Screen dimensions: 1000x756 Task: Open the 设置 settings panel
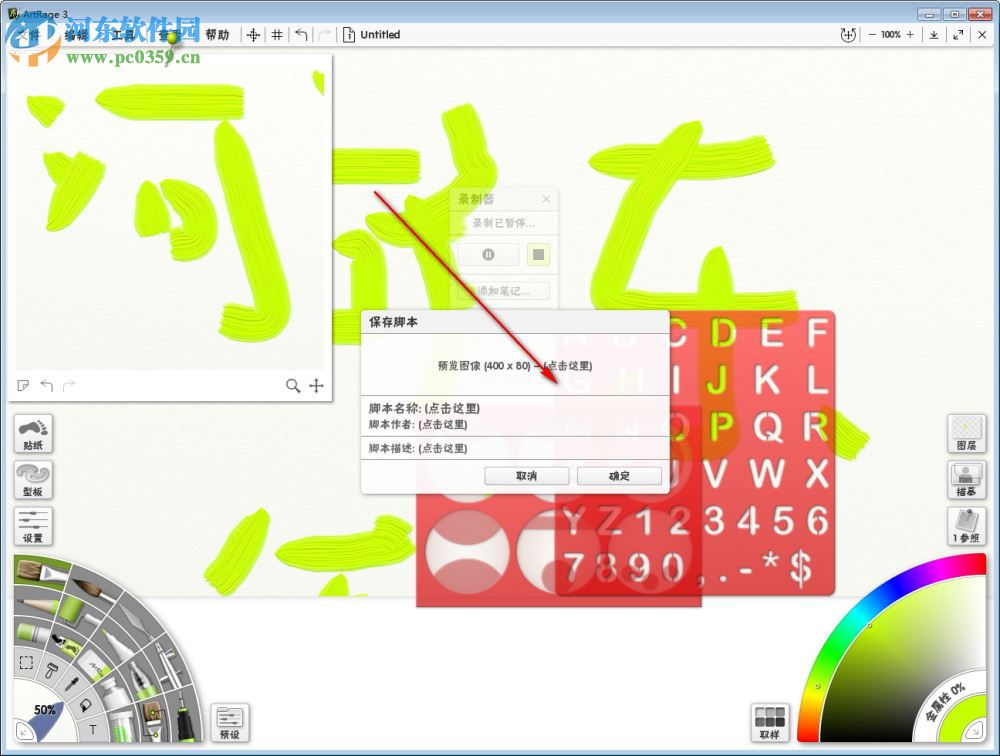coord(33,526)
